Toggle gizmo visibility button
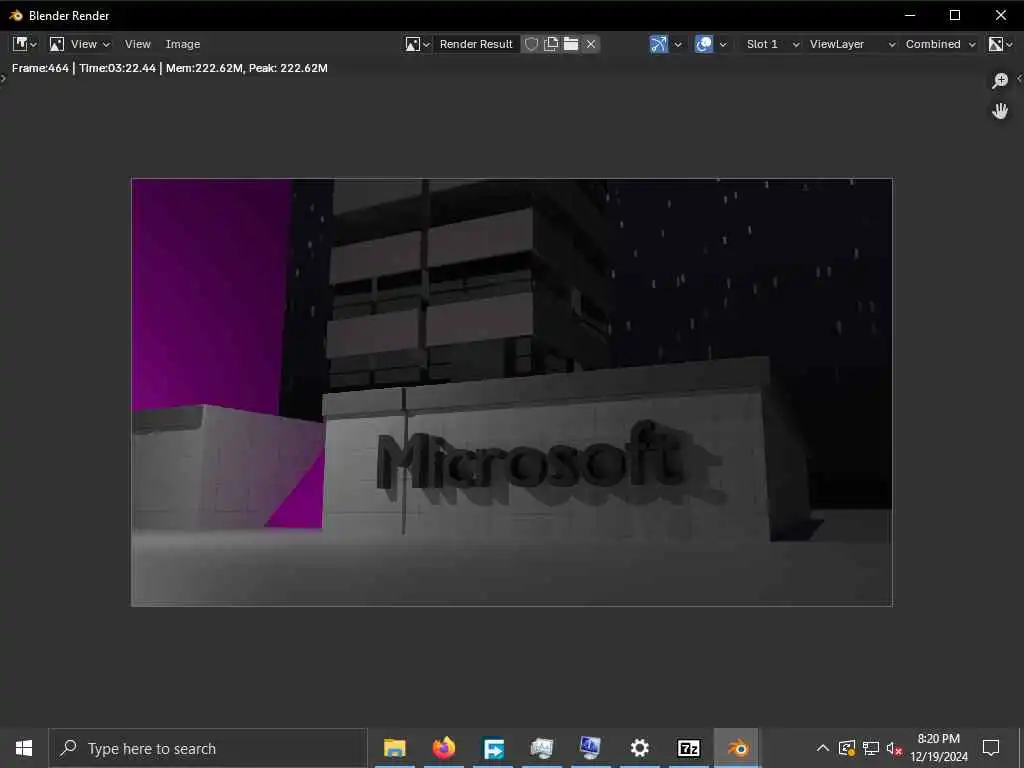 (x=658, y=44)
